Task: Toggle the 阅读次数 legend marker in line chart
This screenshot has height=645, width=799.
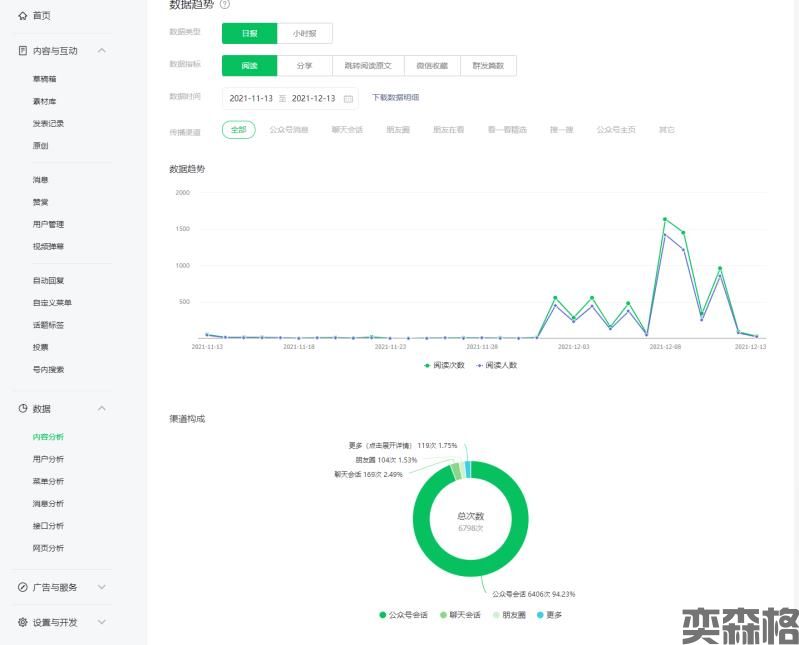Action: coord(428,365)
